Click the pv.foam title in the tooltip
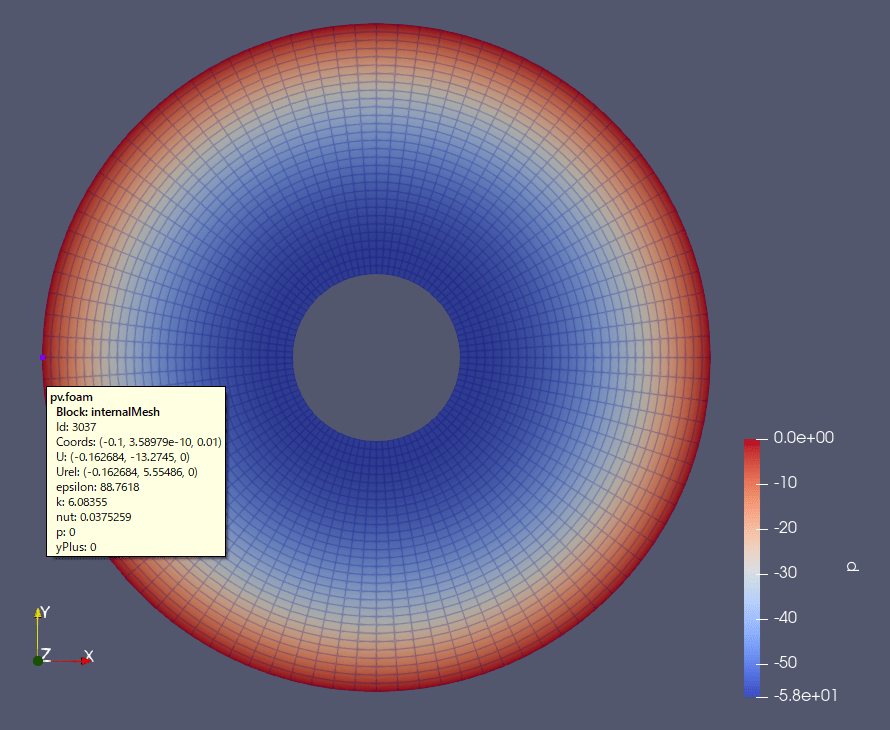Image resolution: width=890 pixels, height=730 pixels. pos(72,397)
